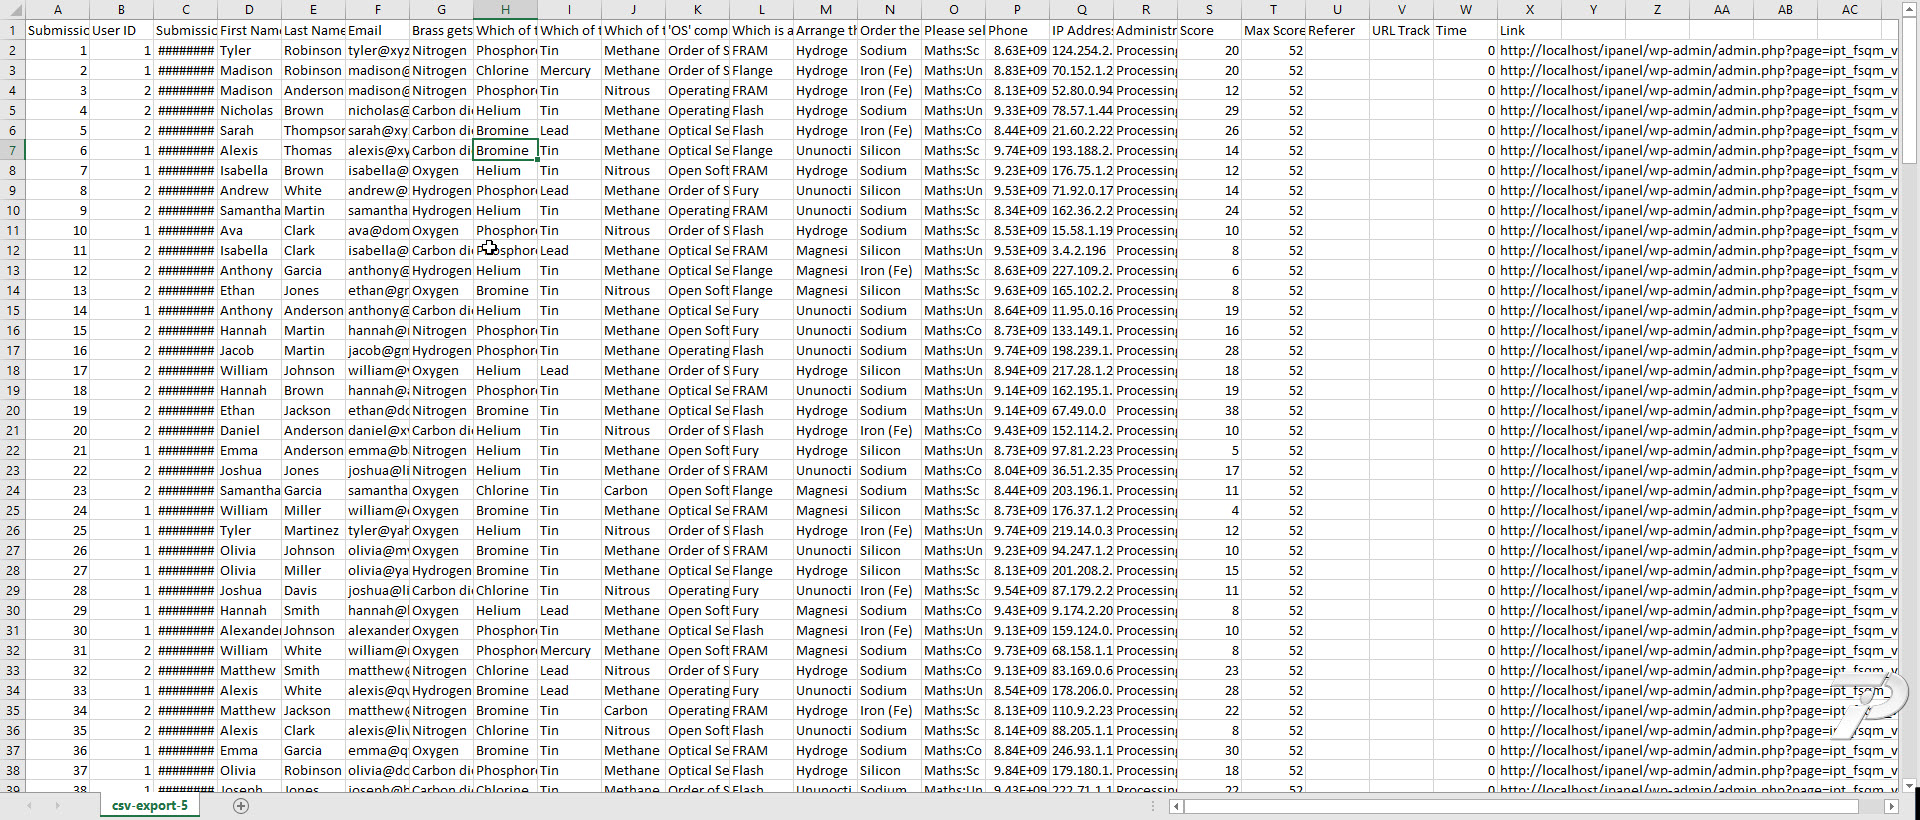The image size is (1920, 820).
Task: Select the "Daniel" first name cell
Action: point(249,430)
